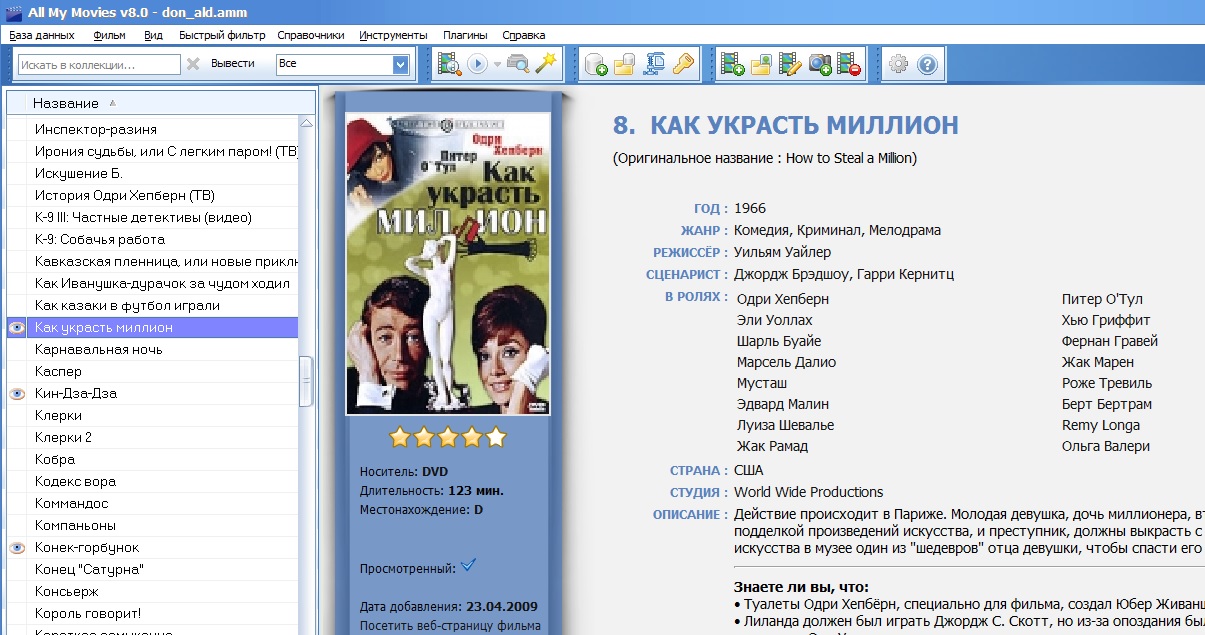Select 'Кодекс вора' in the list
Image resolution: width=1205 pixels, height=635 pixels.
click(152, 481)
